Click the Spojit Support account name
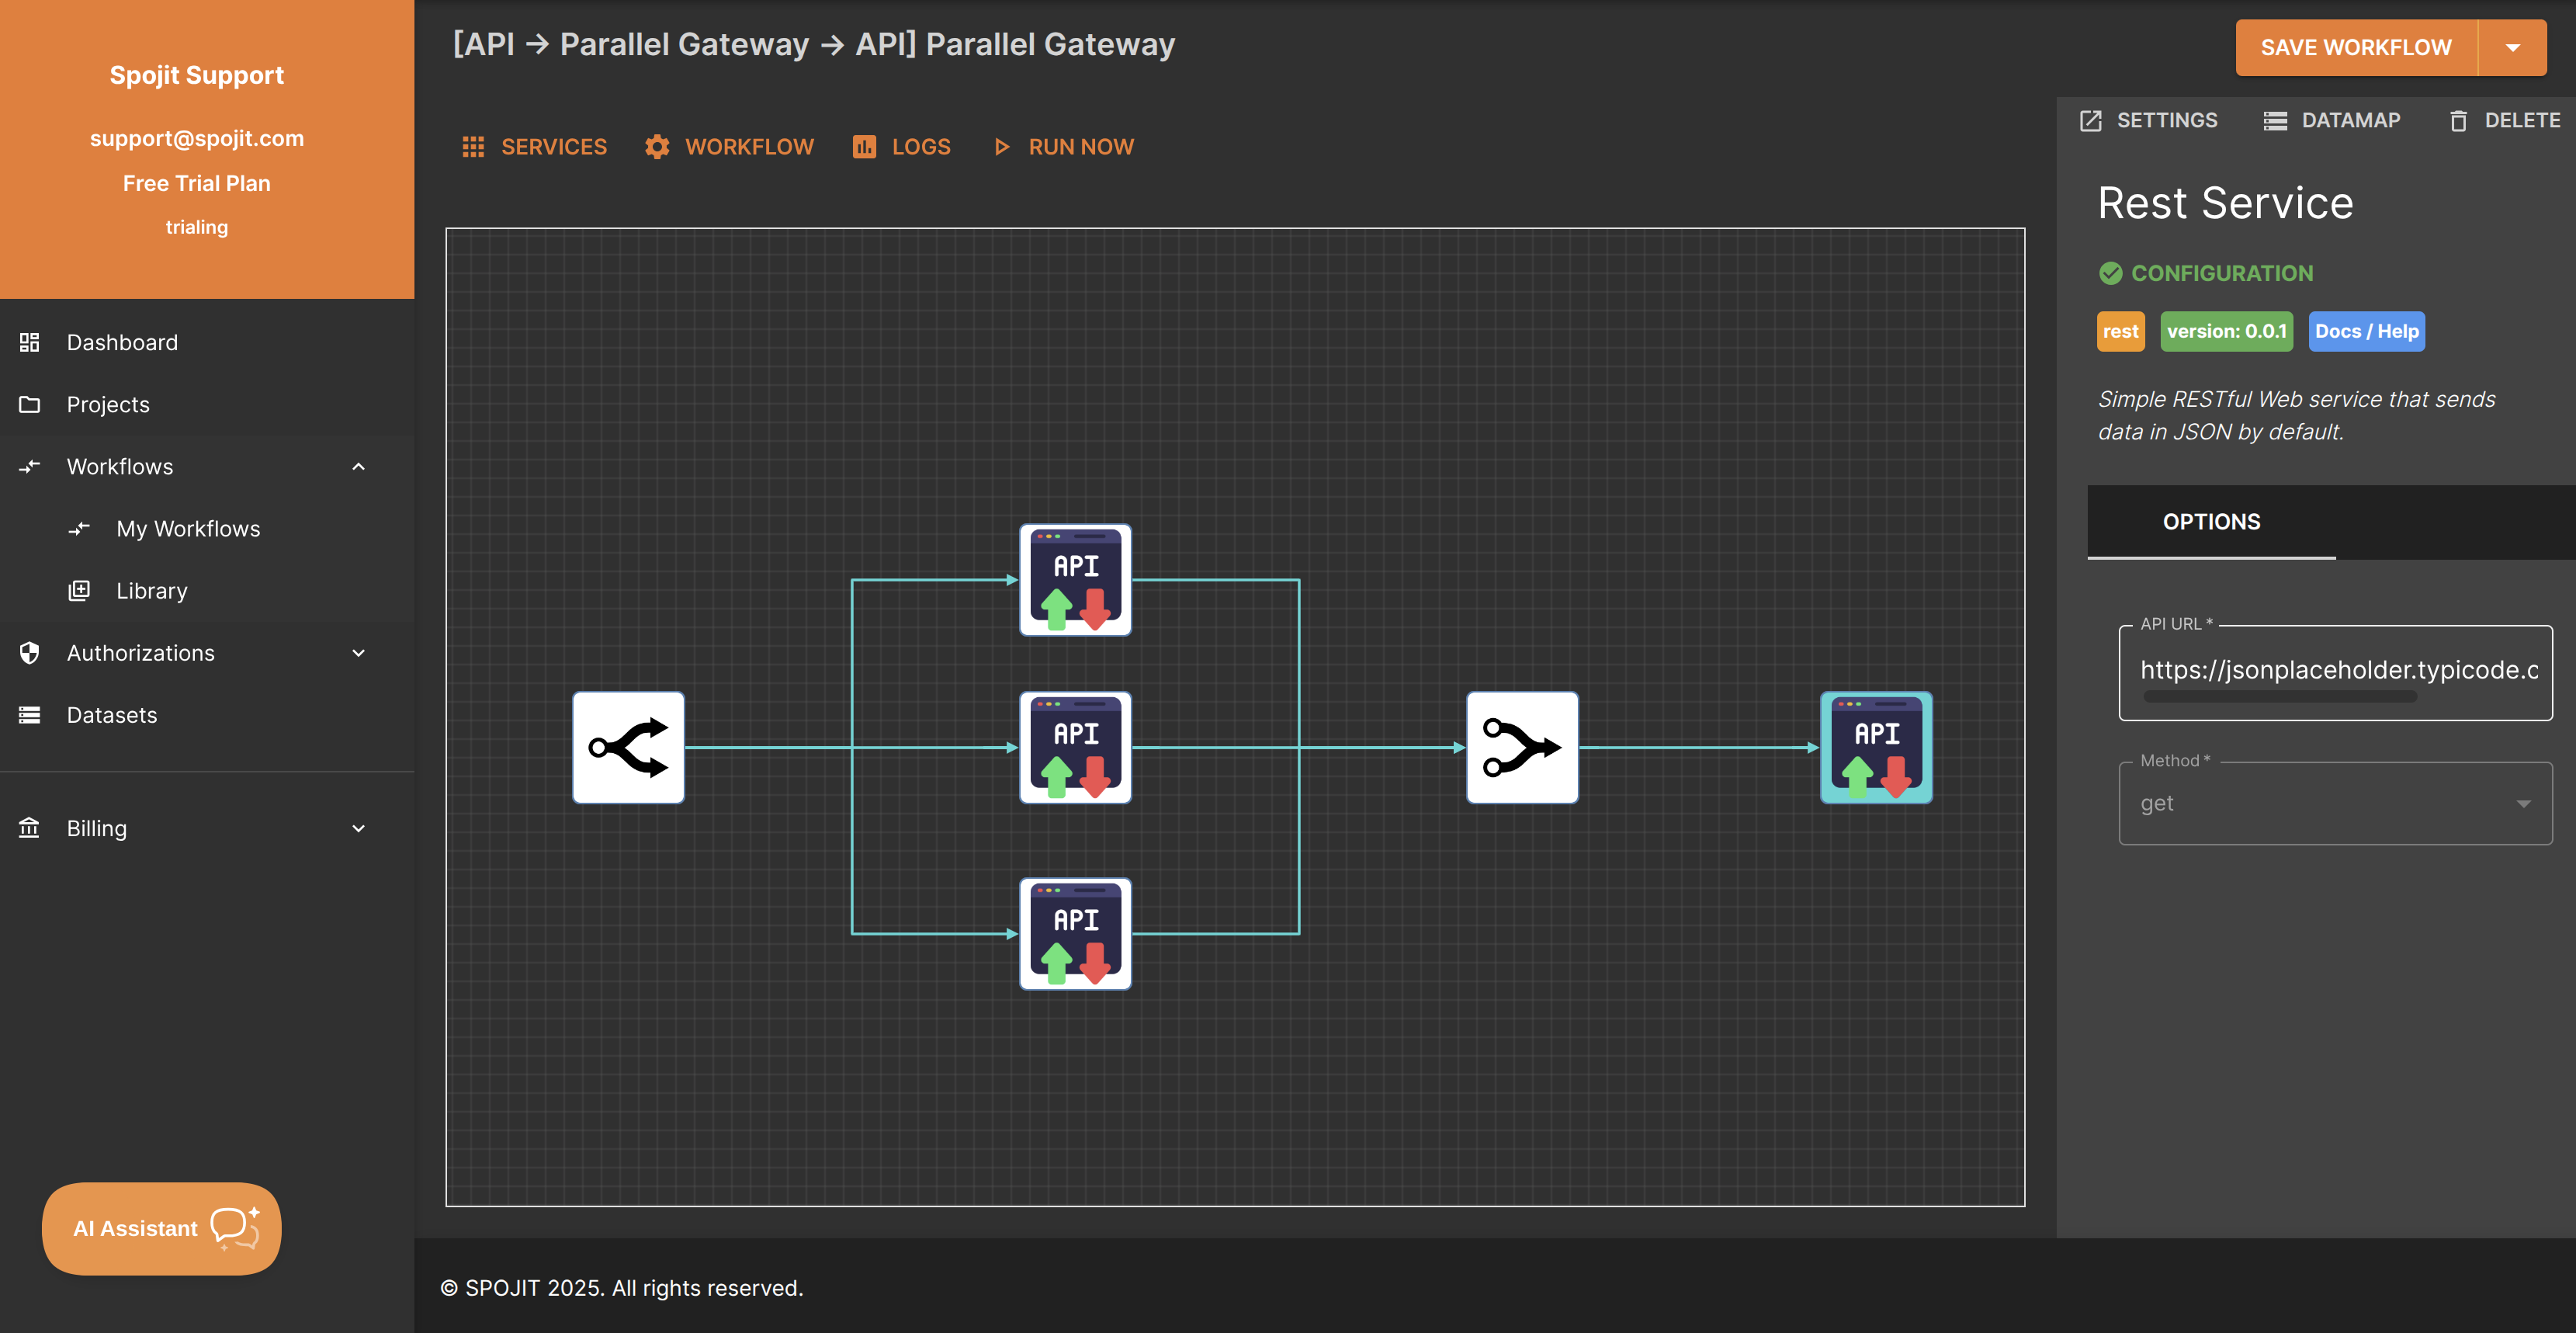Image resolution: width=2576 pixels, height=1333 pixels. [197, 75]
